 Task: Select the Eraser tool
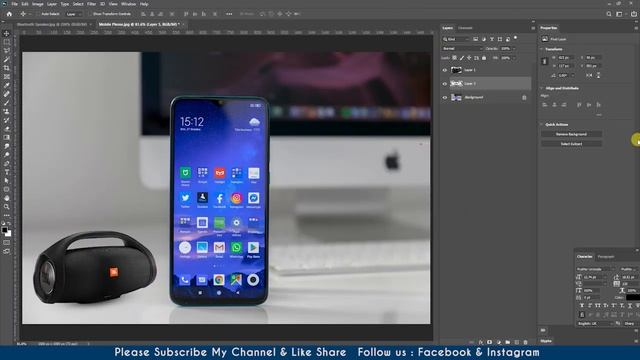[7, 129]
